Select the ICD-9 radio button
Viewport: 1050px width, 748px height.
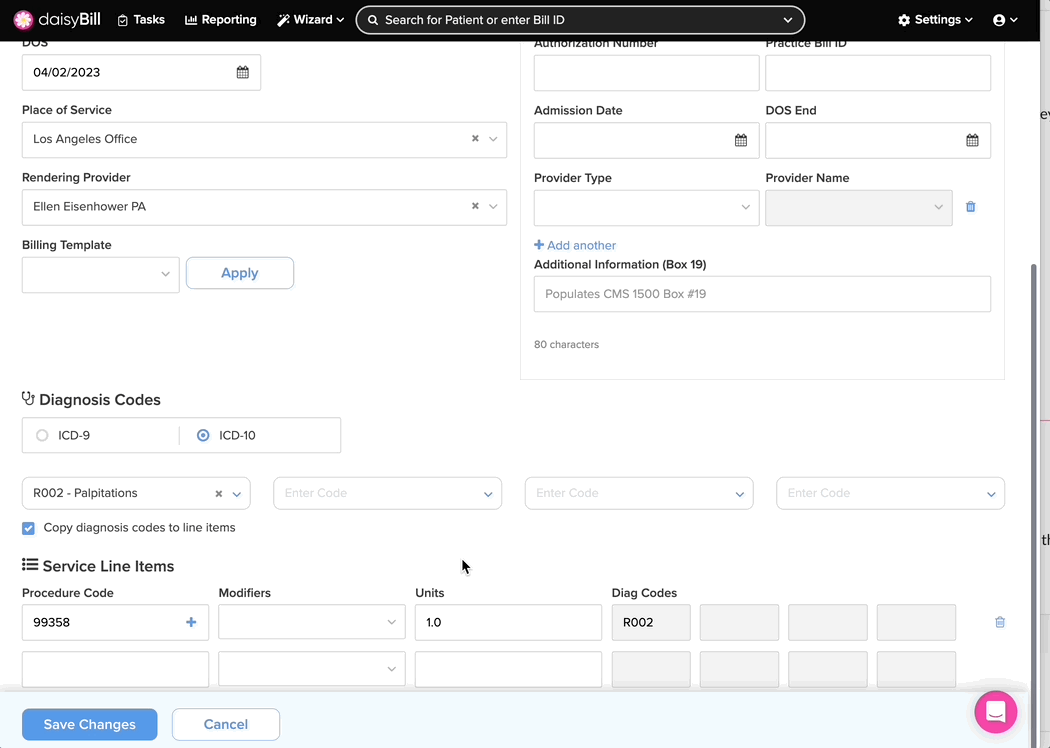coord(42,435)
